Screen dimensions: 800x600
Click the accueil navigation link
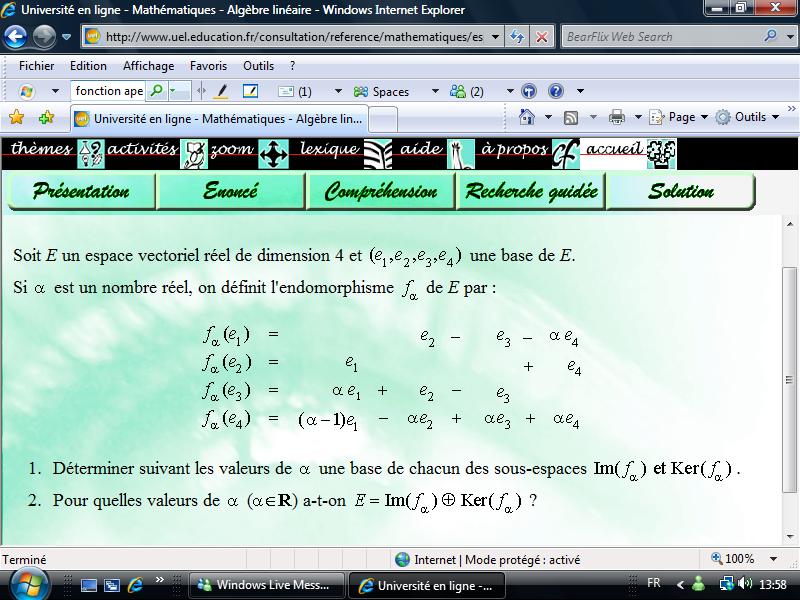pyautogui.click(x=615, y=149)
